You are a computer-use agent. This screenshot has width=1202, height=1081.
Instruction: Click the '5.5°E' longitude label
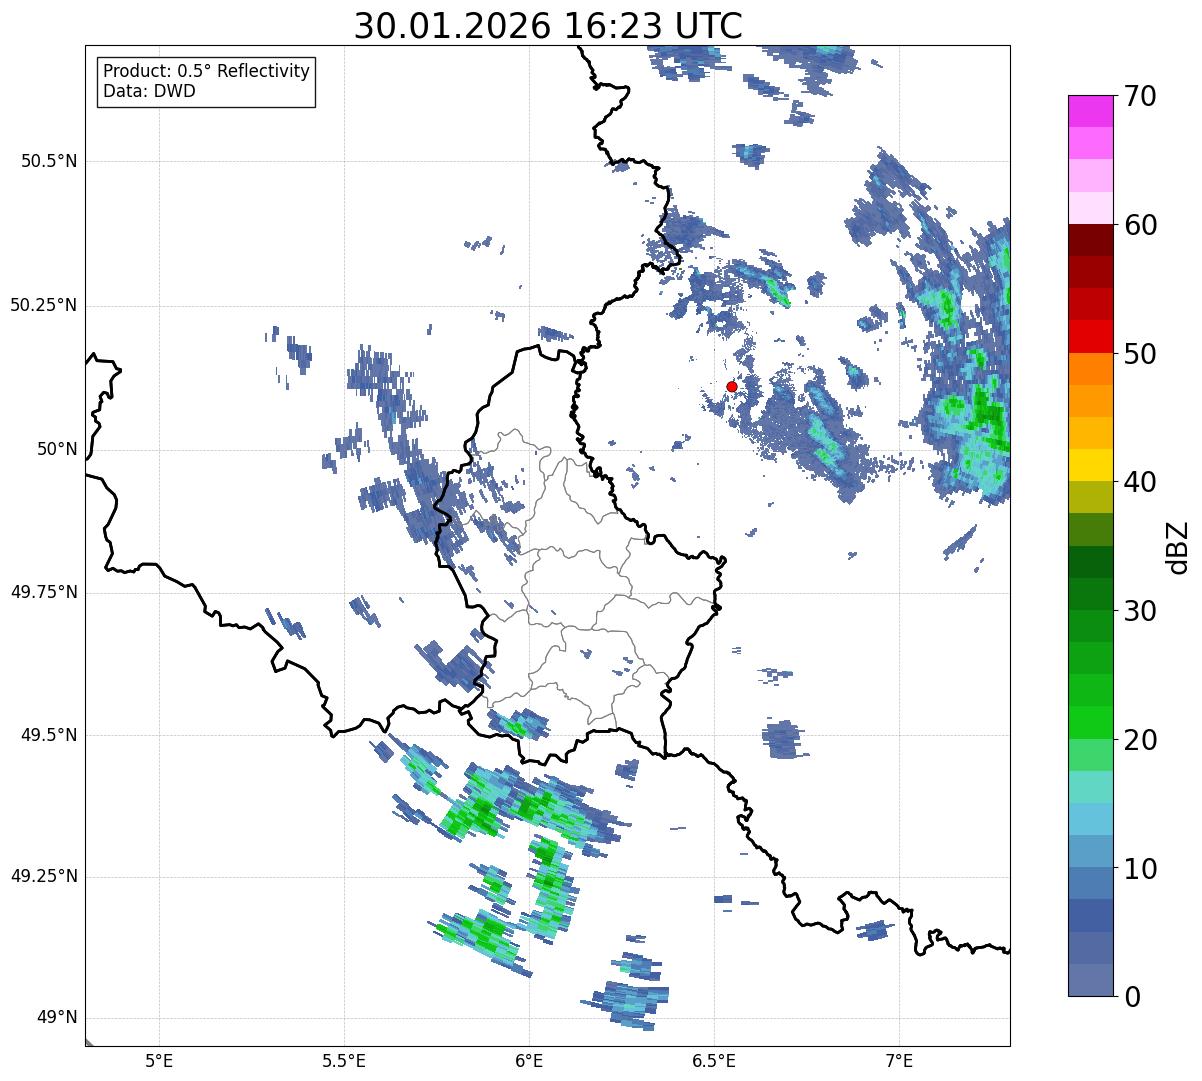(x=344, y=1060)
